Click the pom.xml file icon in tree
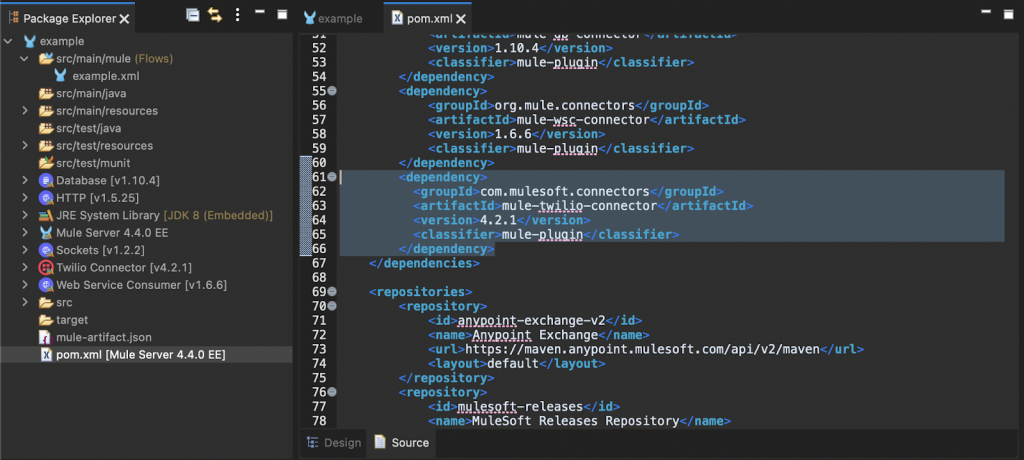 [46, 355]
